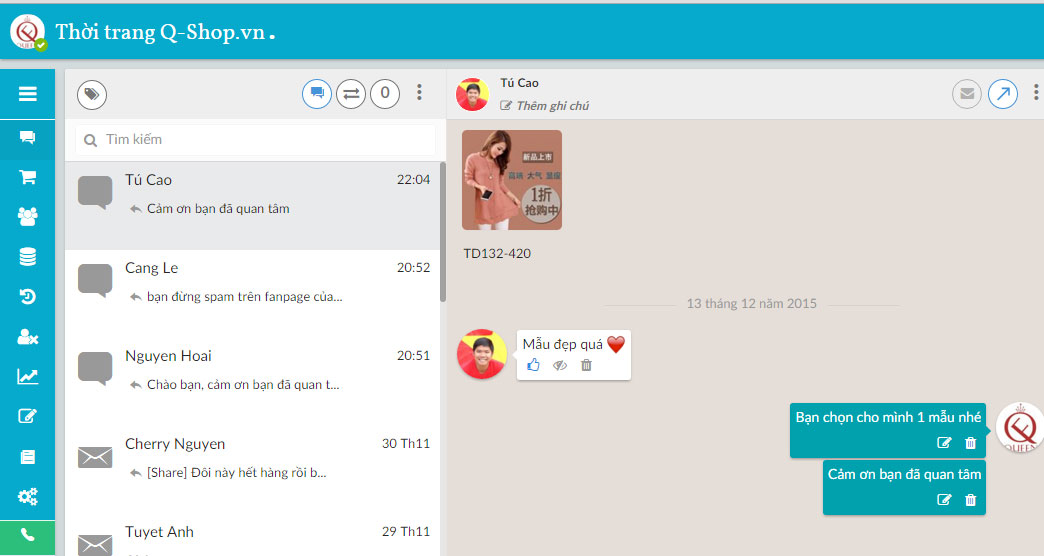The height and width of the screenshot is (556, 1044).
Task: Hide the comment Mẫu đẹp quá
Action: point(560,365)
